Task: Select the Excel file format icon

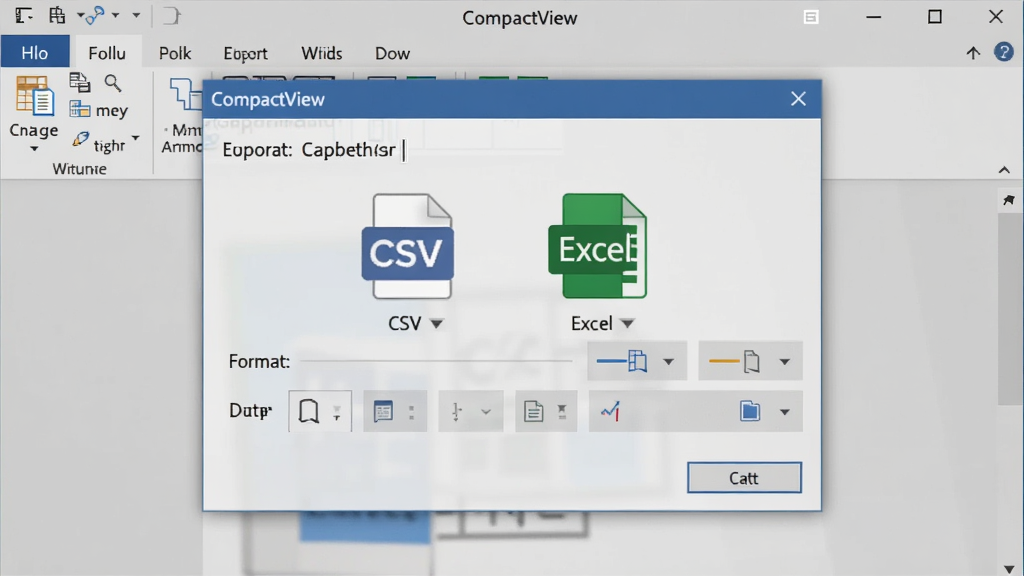Action: tap(598, 246)
